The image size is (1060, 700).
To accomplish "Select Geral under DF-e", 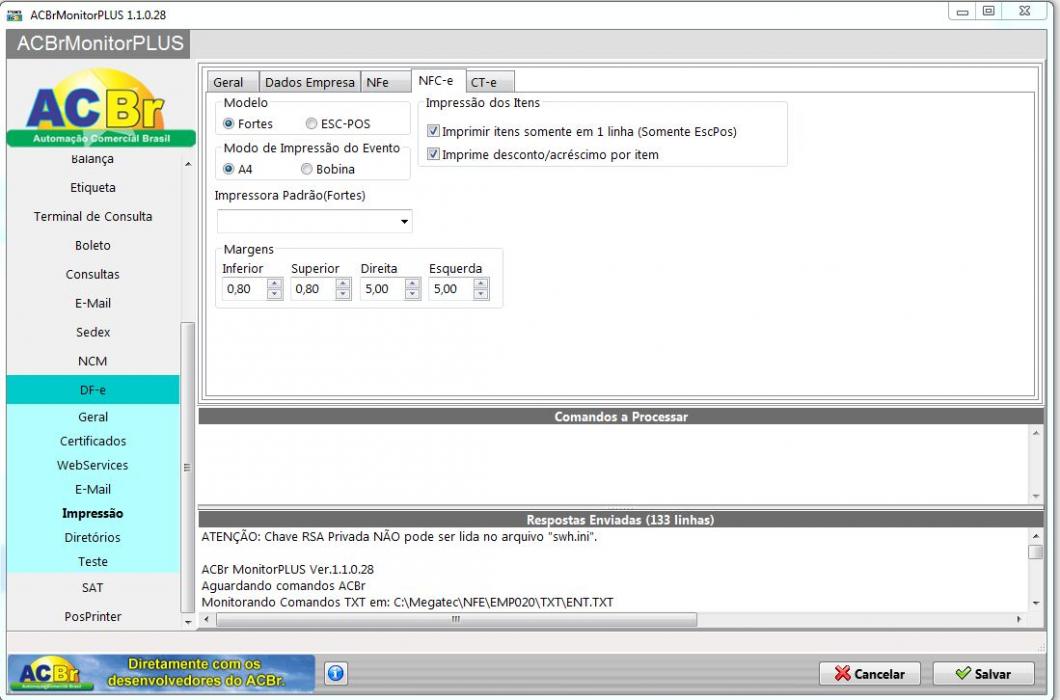I will pos(93,417).
